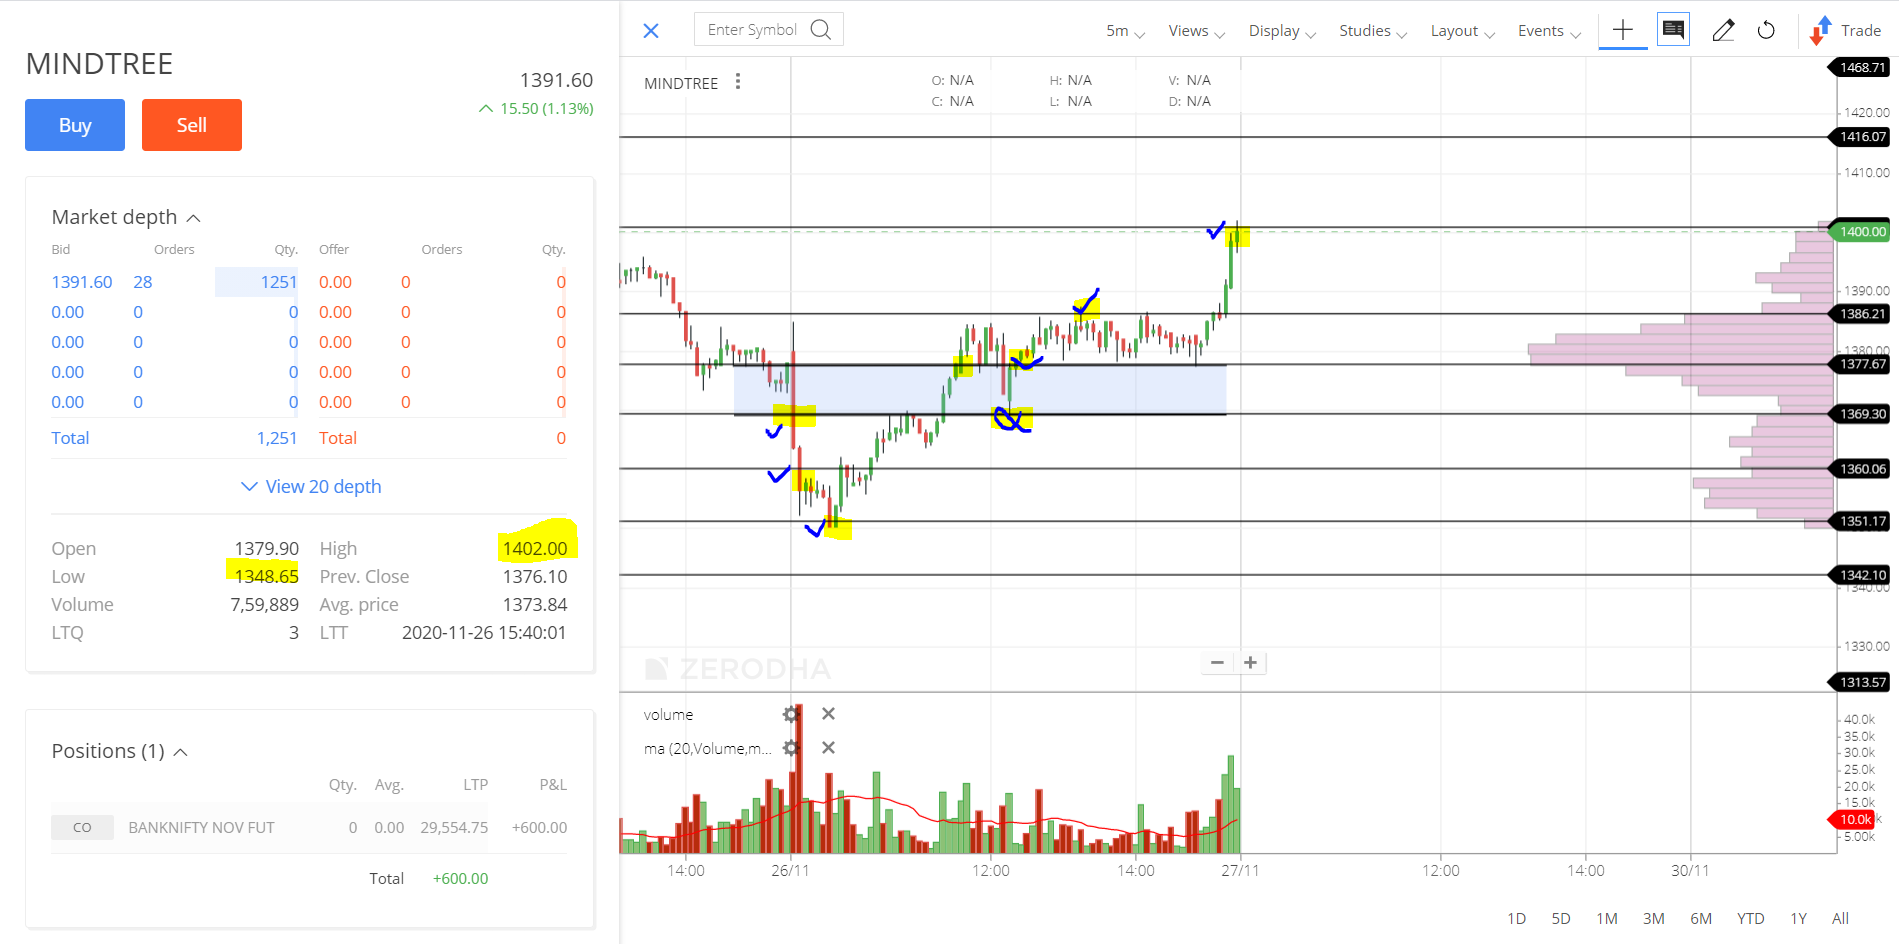
Task: Remove the volume study with its X
Action: pos(828,714)
